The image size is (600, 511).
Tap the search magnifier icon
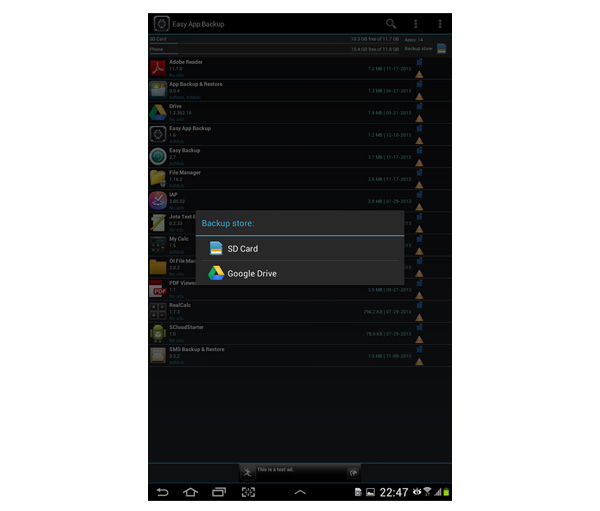(391, 24)
